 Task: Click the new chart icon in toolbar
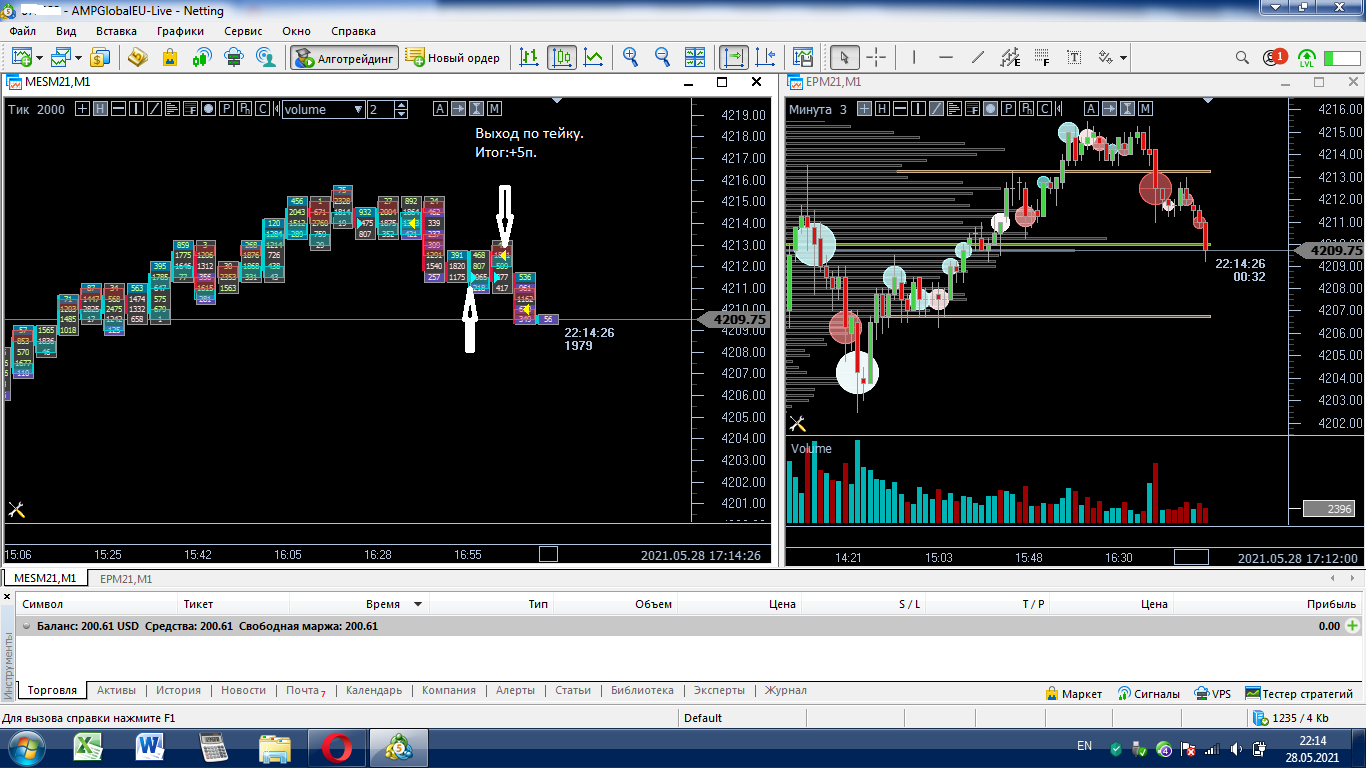pos(21,57)
